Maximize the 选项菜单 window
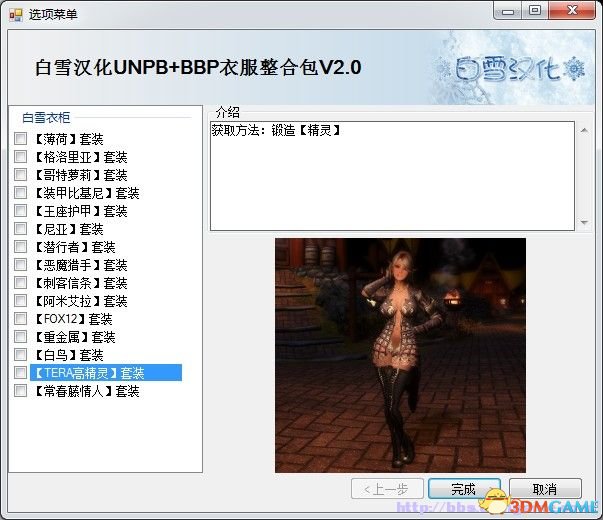Viewport: 603px width, 520px height. click(x=535, y=11)
